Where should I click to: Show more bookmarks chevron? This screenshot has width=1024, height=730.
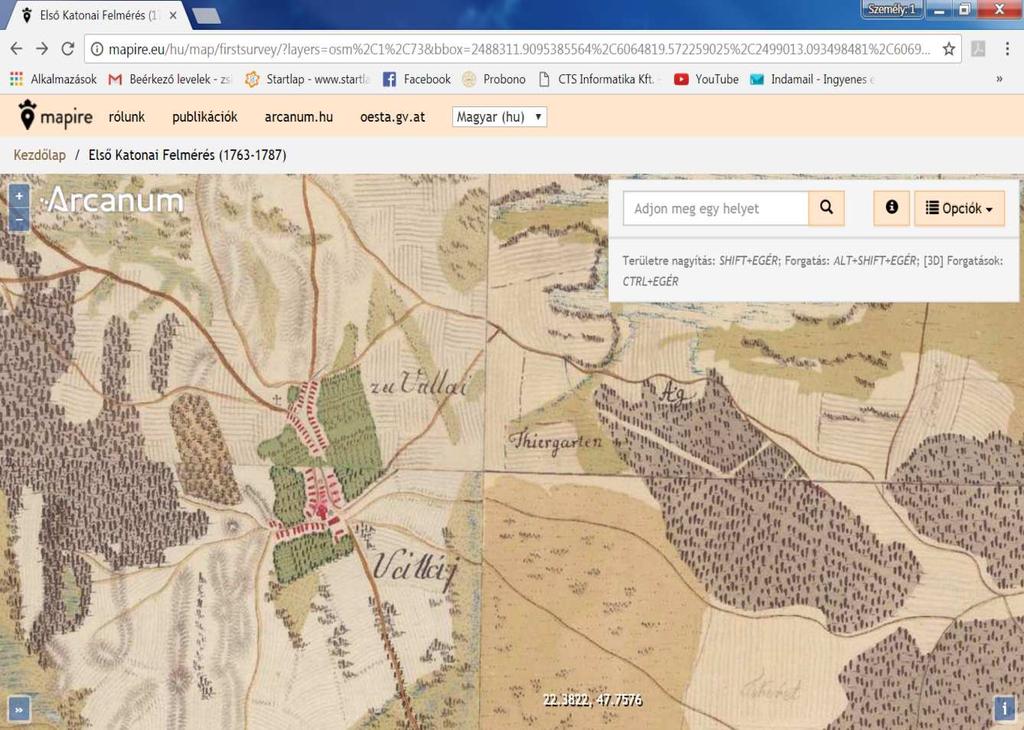click(999, 79)
